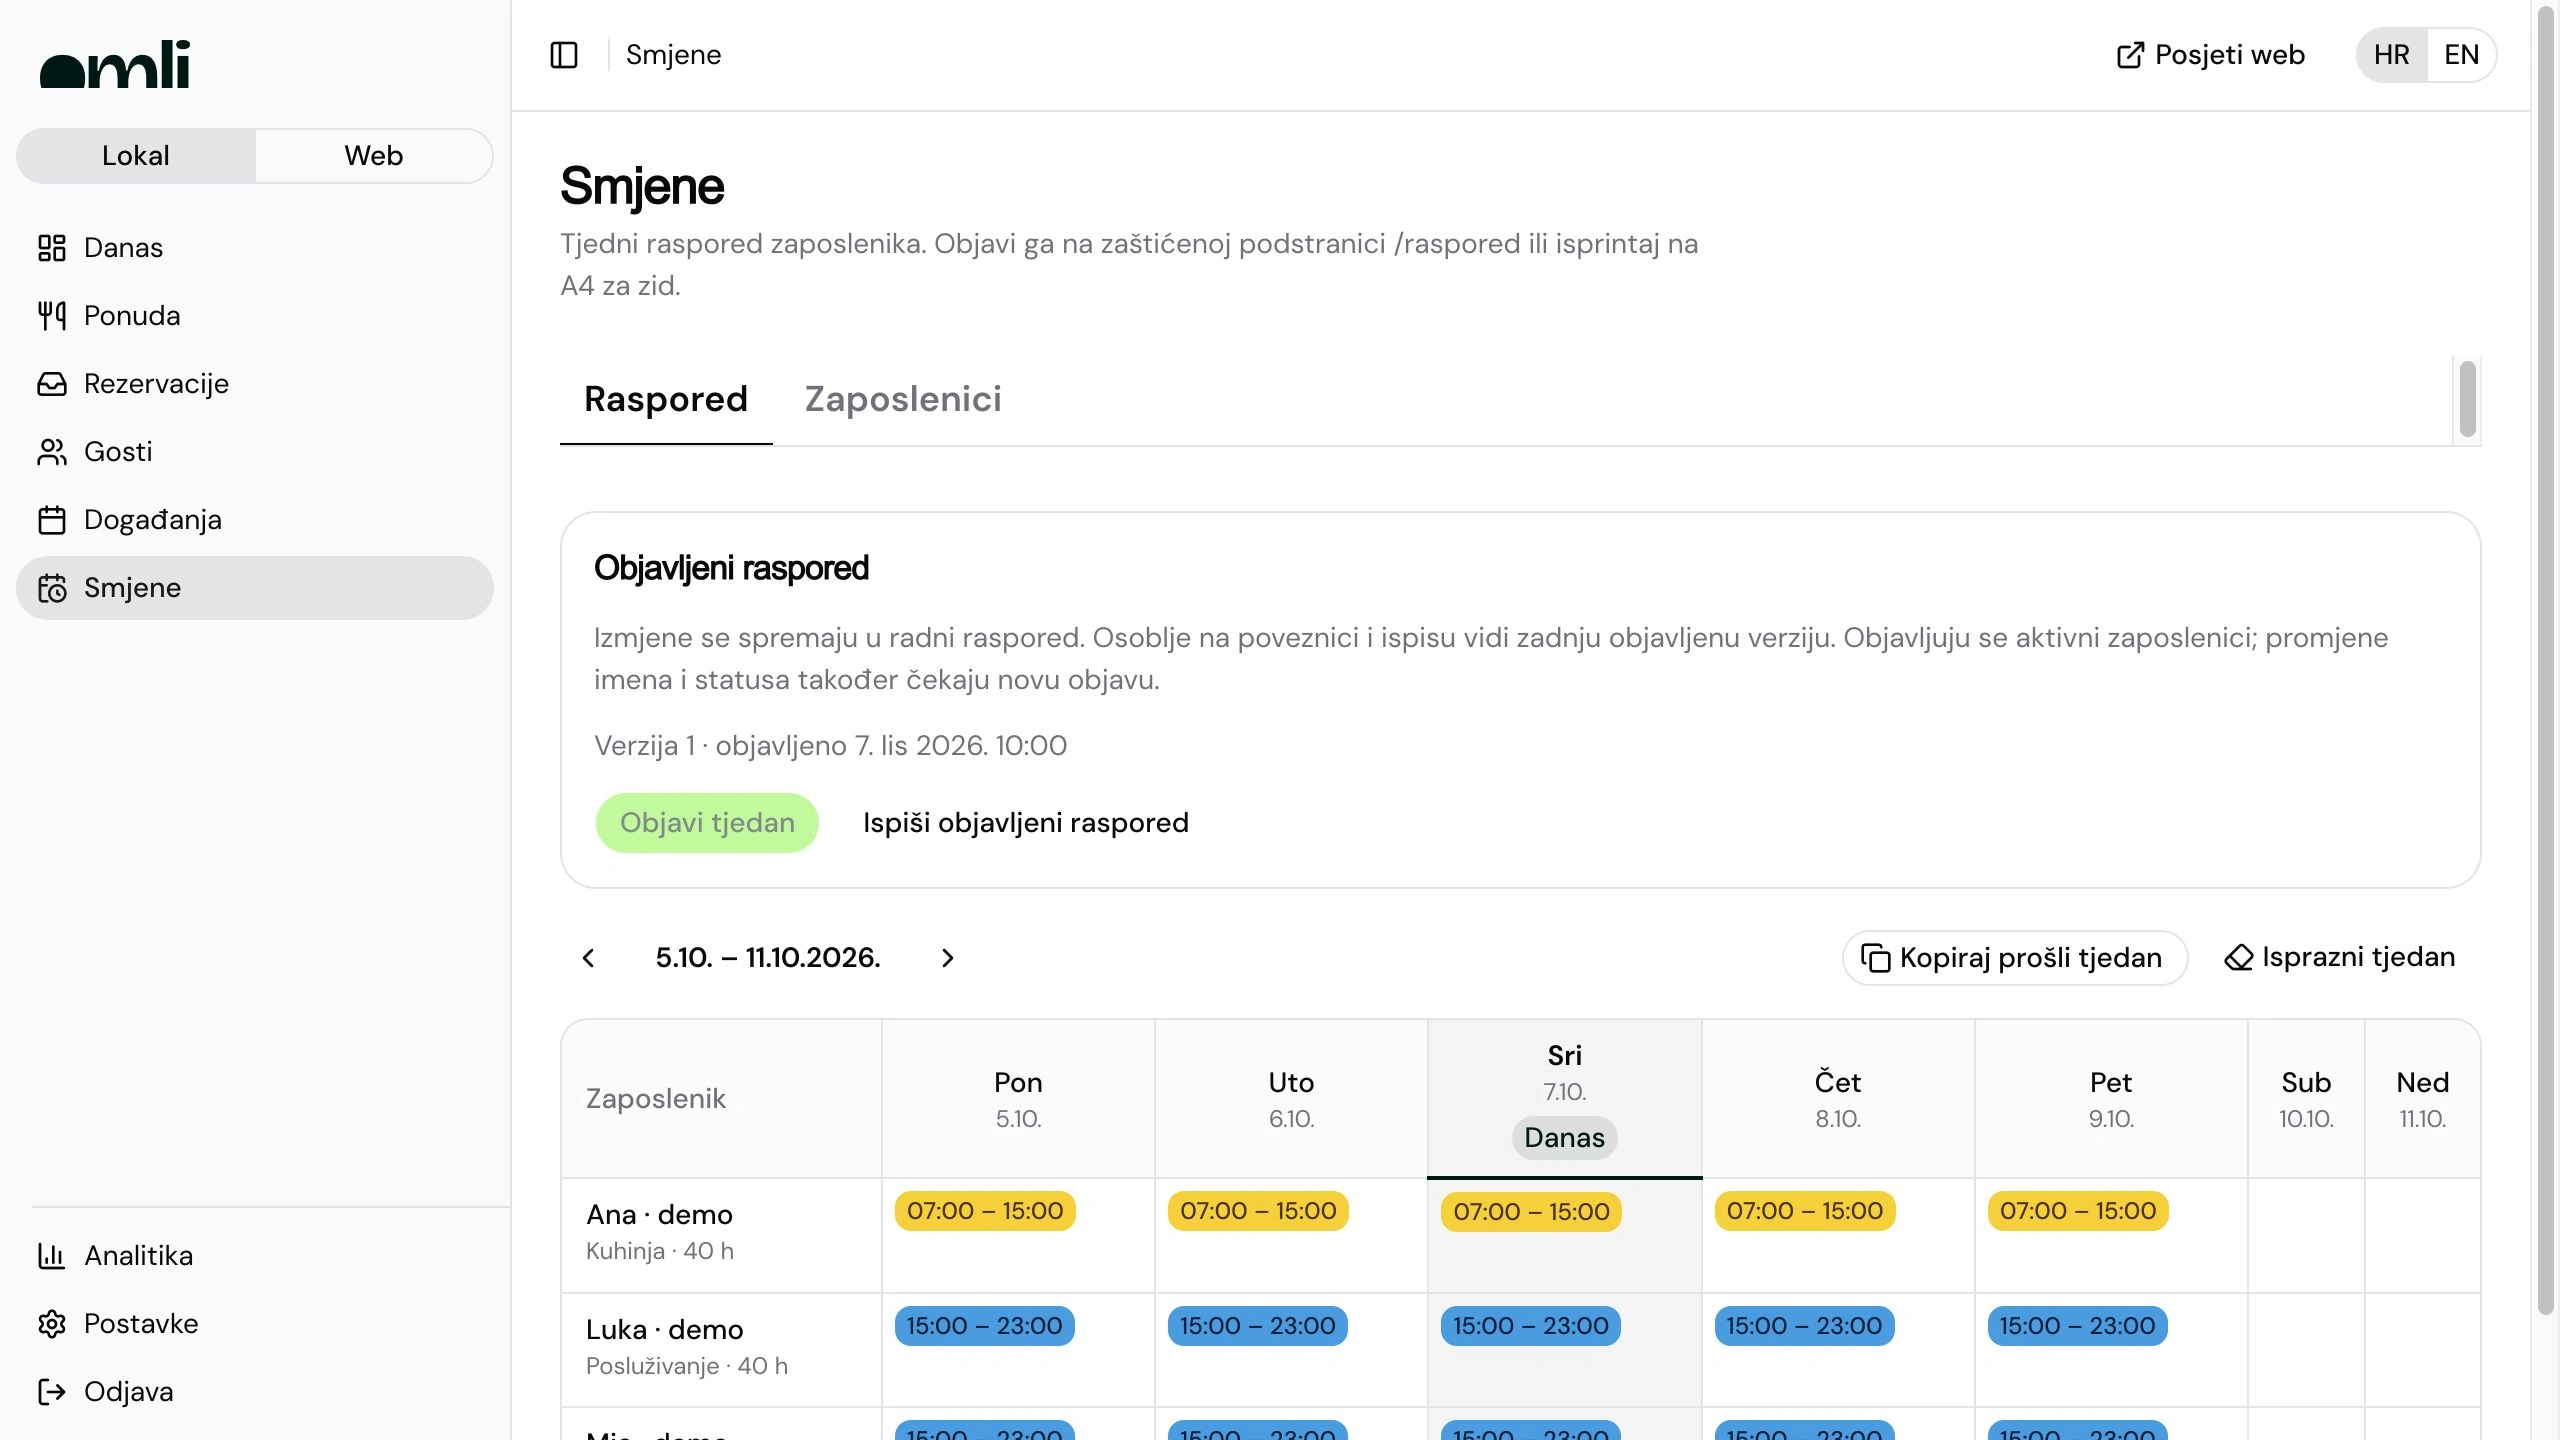
Task: Toggle the sidebar panel icon
Action: coord(564,55)
